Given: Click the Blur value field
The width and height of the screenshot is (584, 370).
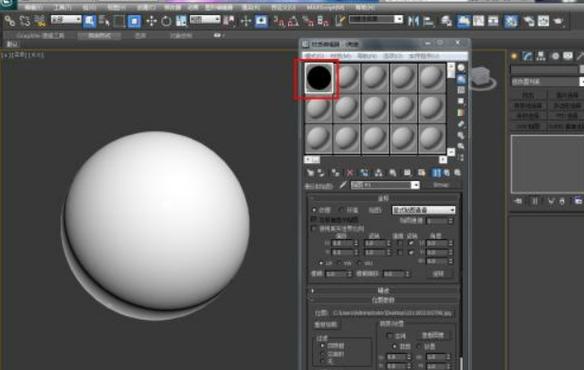Looking at the screenshot, I should tap(336, 274).
